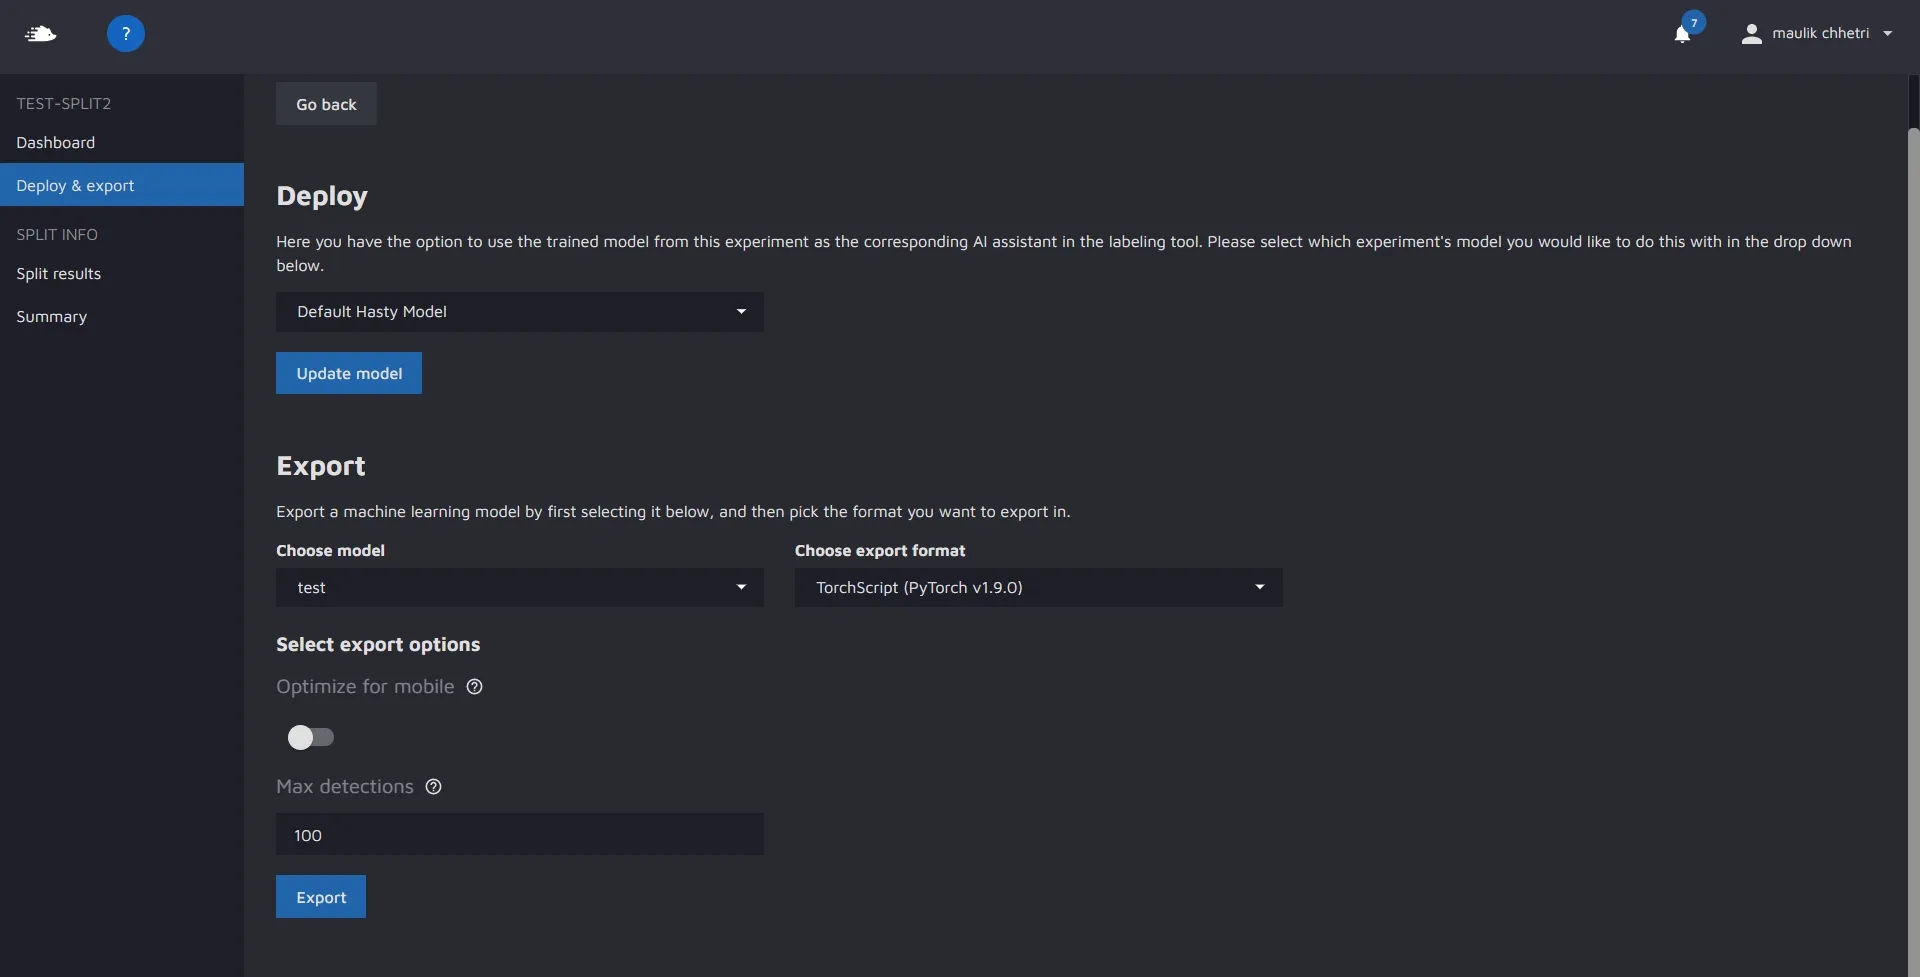Screen dimensions: 1920x977
Task: Click the Hasty logo icon
Action: tap(40, 34)
